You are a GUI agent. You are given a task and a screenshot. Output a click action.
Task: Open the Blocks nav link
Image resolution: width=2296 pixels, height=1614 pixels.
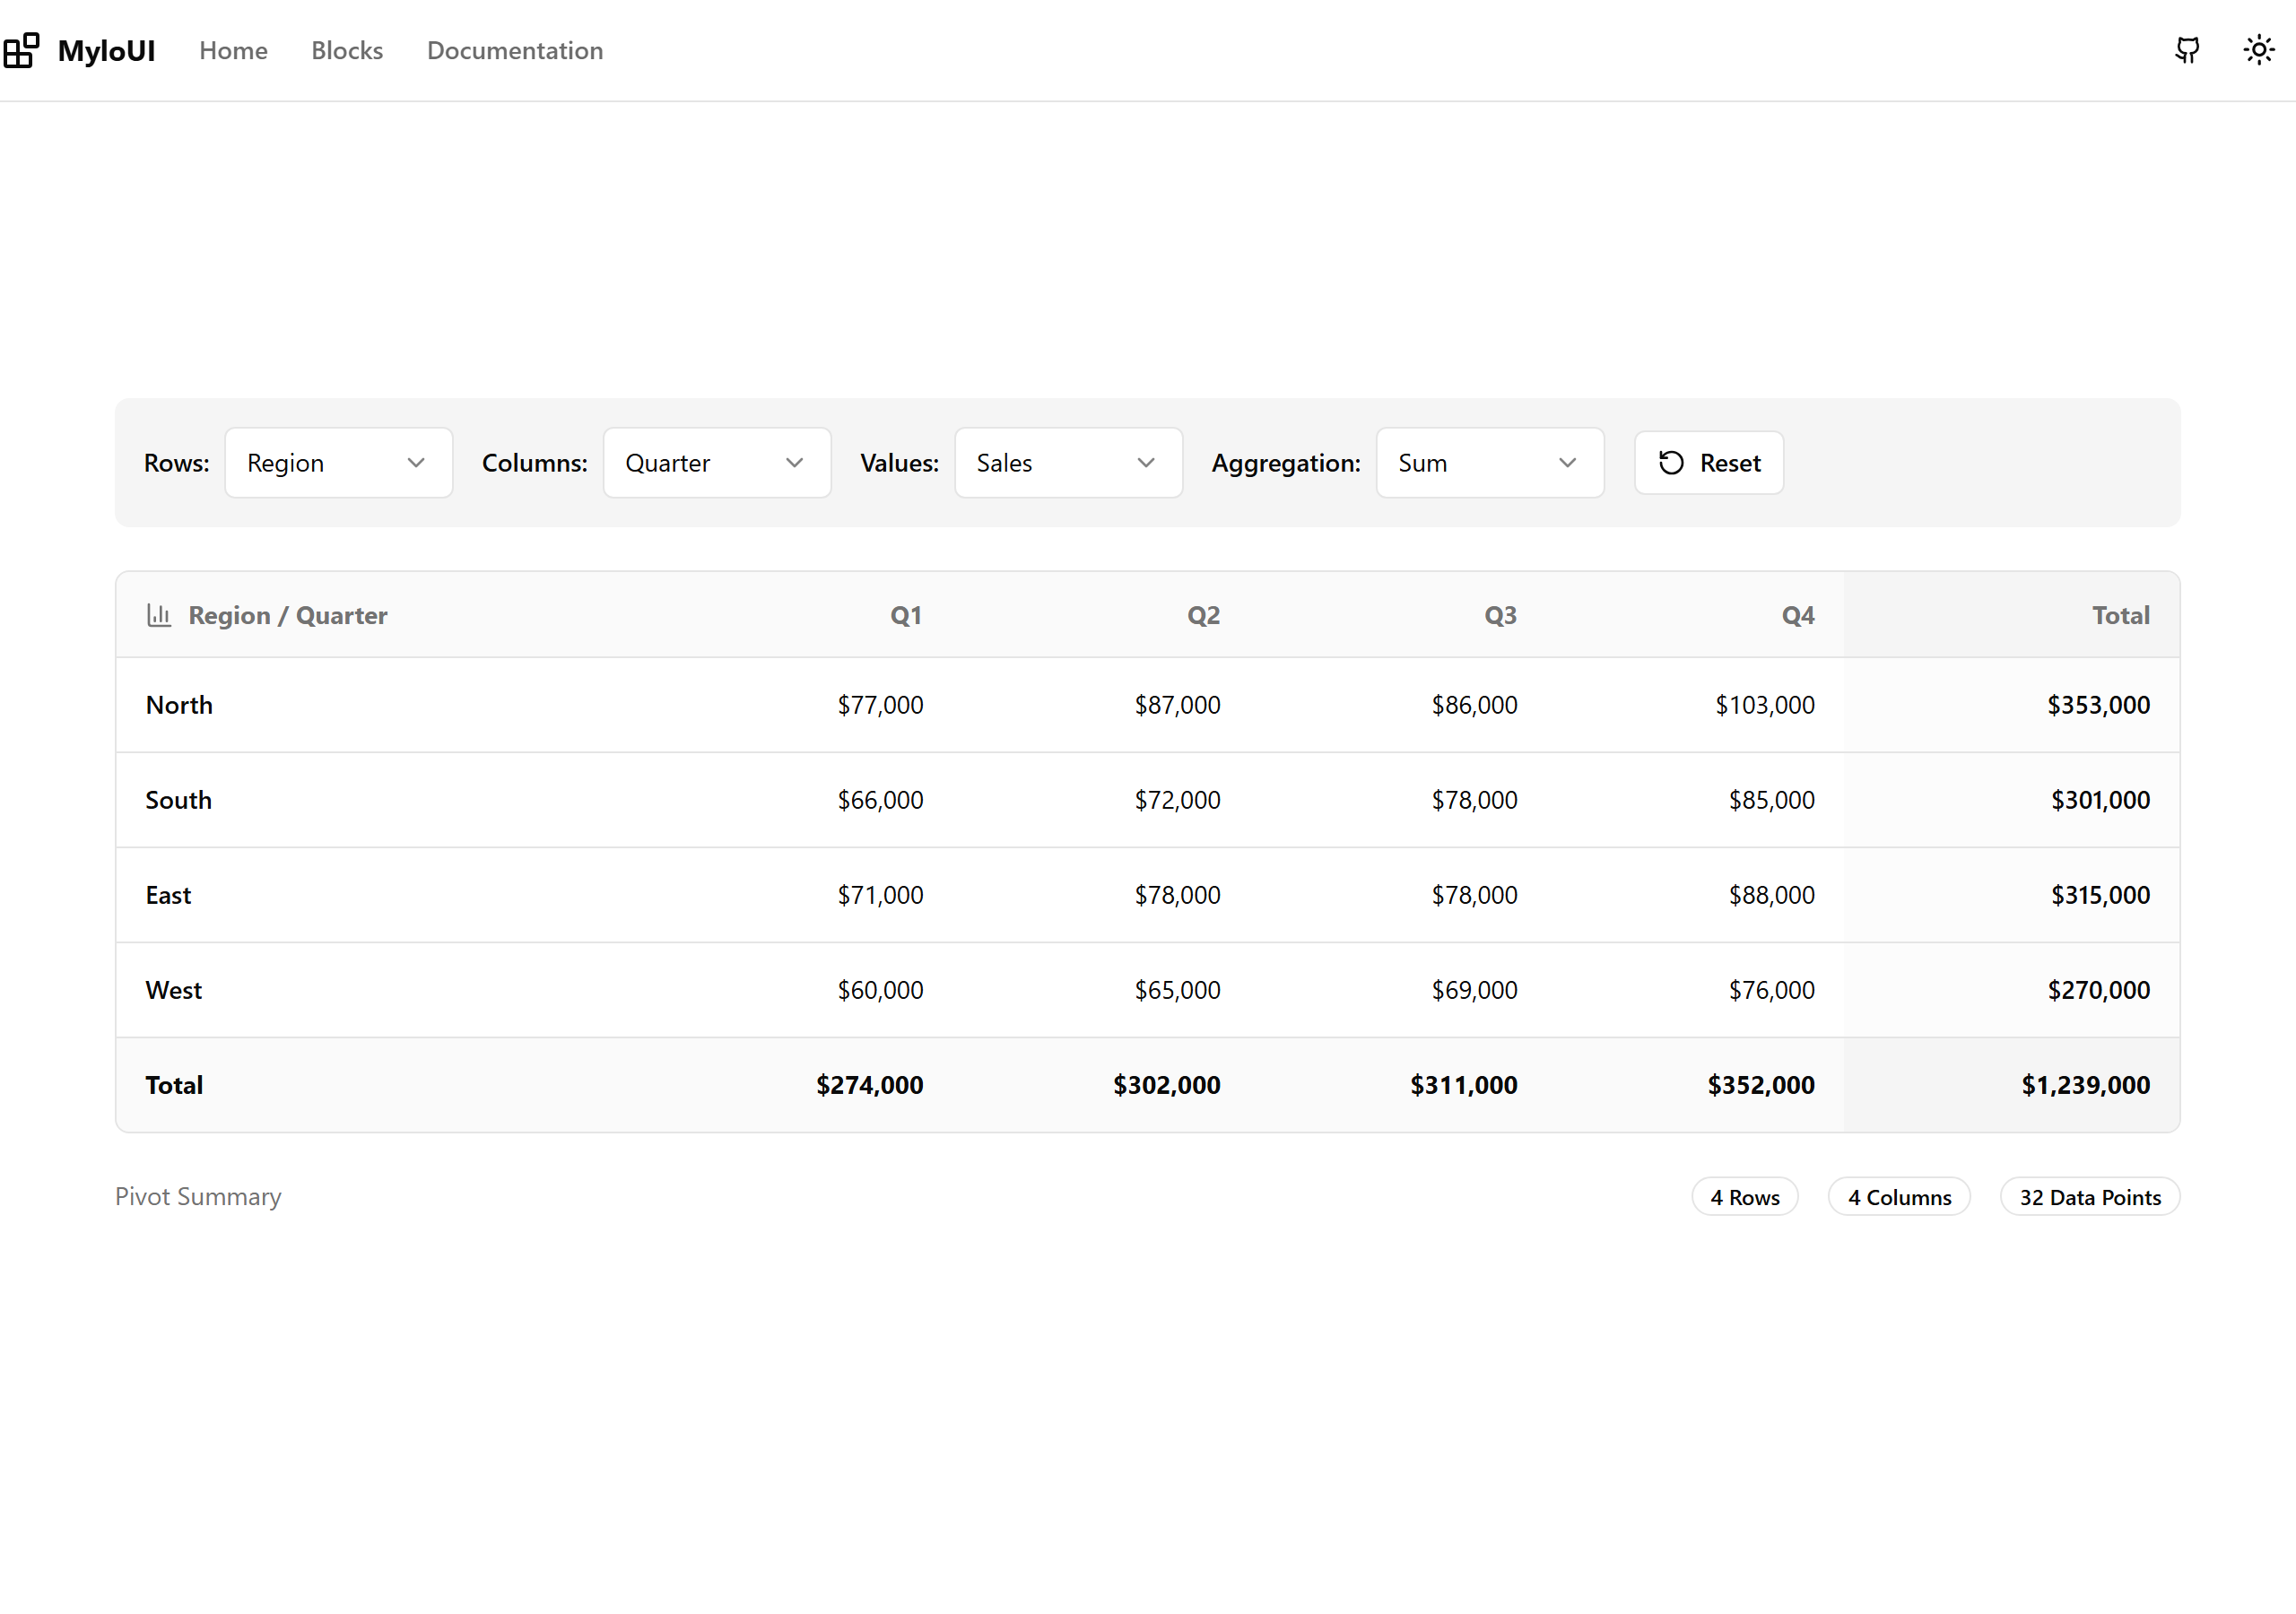[347, 50]
